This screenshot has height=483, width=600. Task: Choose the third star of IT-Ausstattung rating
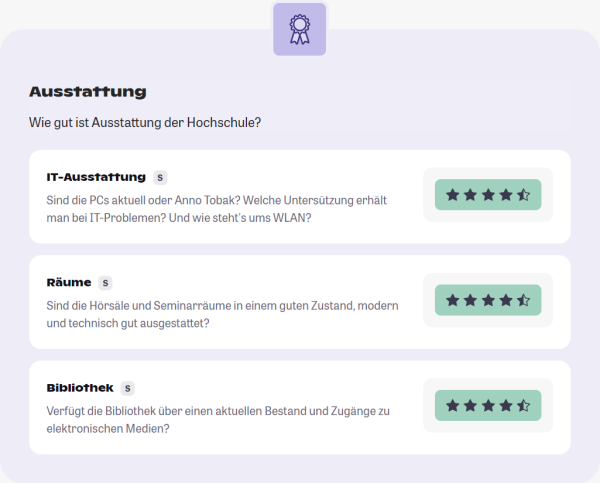pyautogui.click(x=488, y=195)
